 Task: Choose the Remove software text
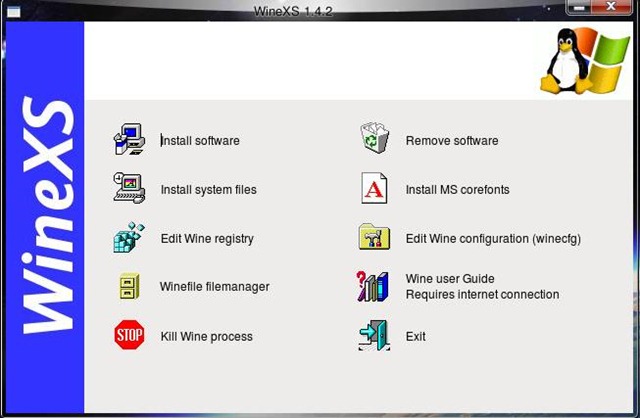pos(452,141)
